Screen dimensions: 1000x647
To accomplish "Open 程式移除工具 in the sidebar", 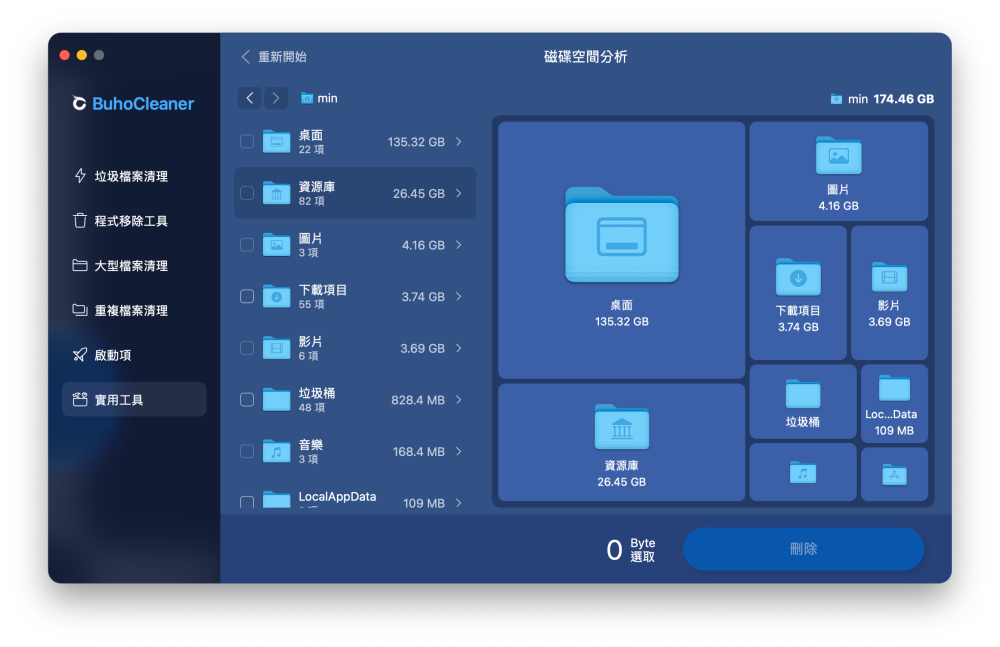I will click(x=134, y=221).
